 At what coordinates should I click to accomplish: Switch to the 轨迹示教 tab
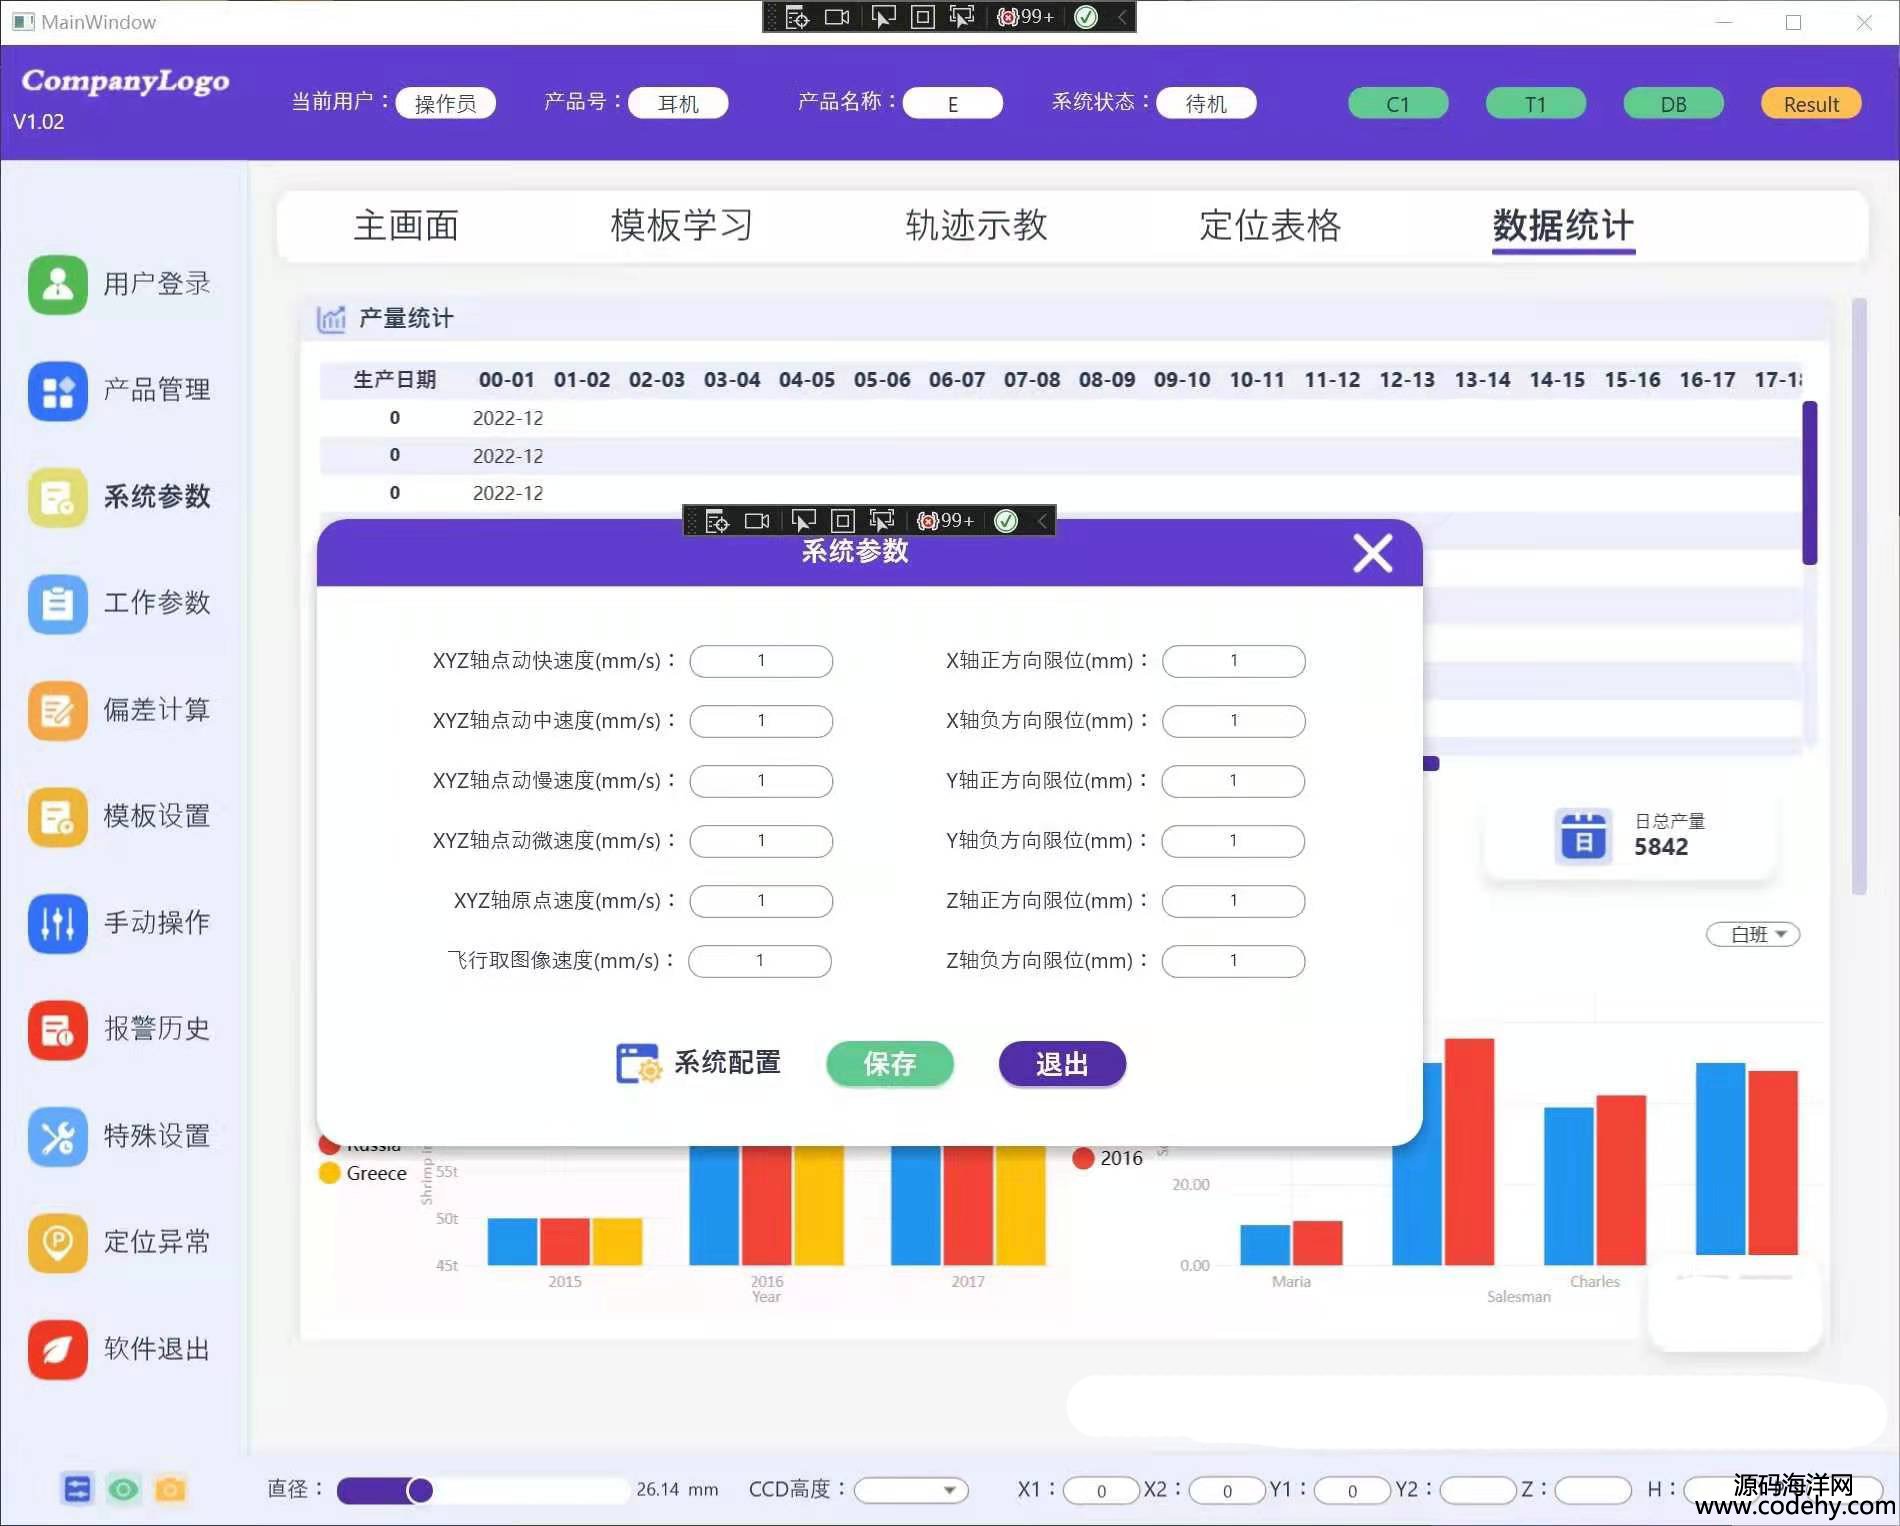pyautogui.click(x=976, y=226)
